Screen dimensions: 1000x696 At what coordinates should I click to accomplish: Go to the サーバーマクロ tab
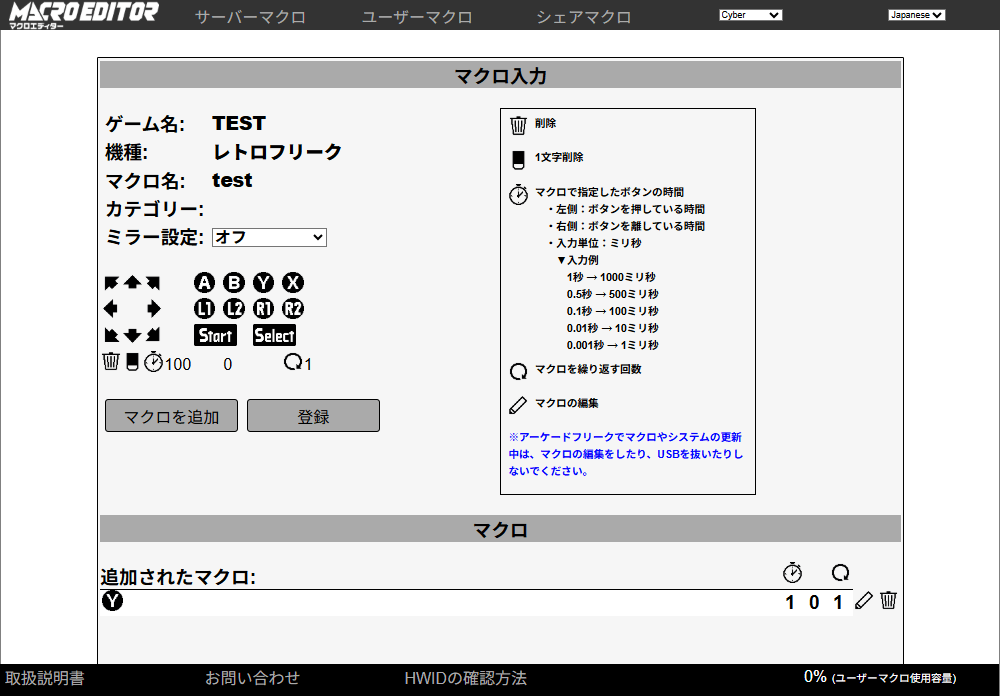pos(250,17)
